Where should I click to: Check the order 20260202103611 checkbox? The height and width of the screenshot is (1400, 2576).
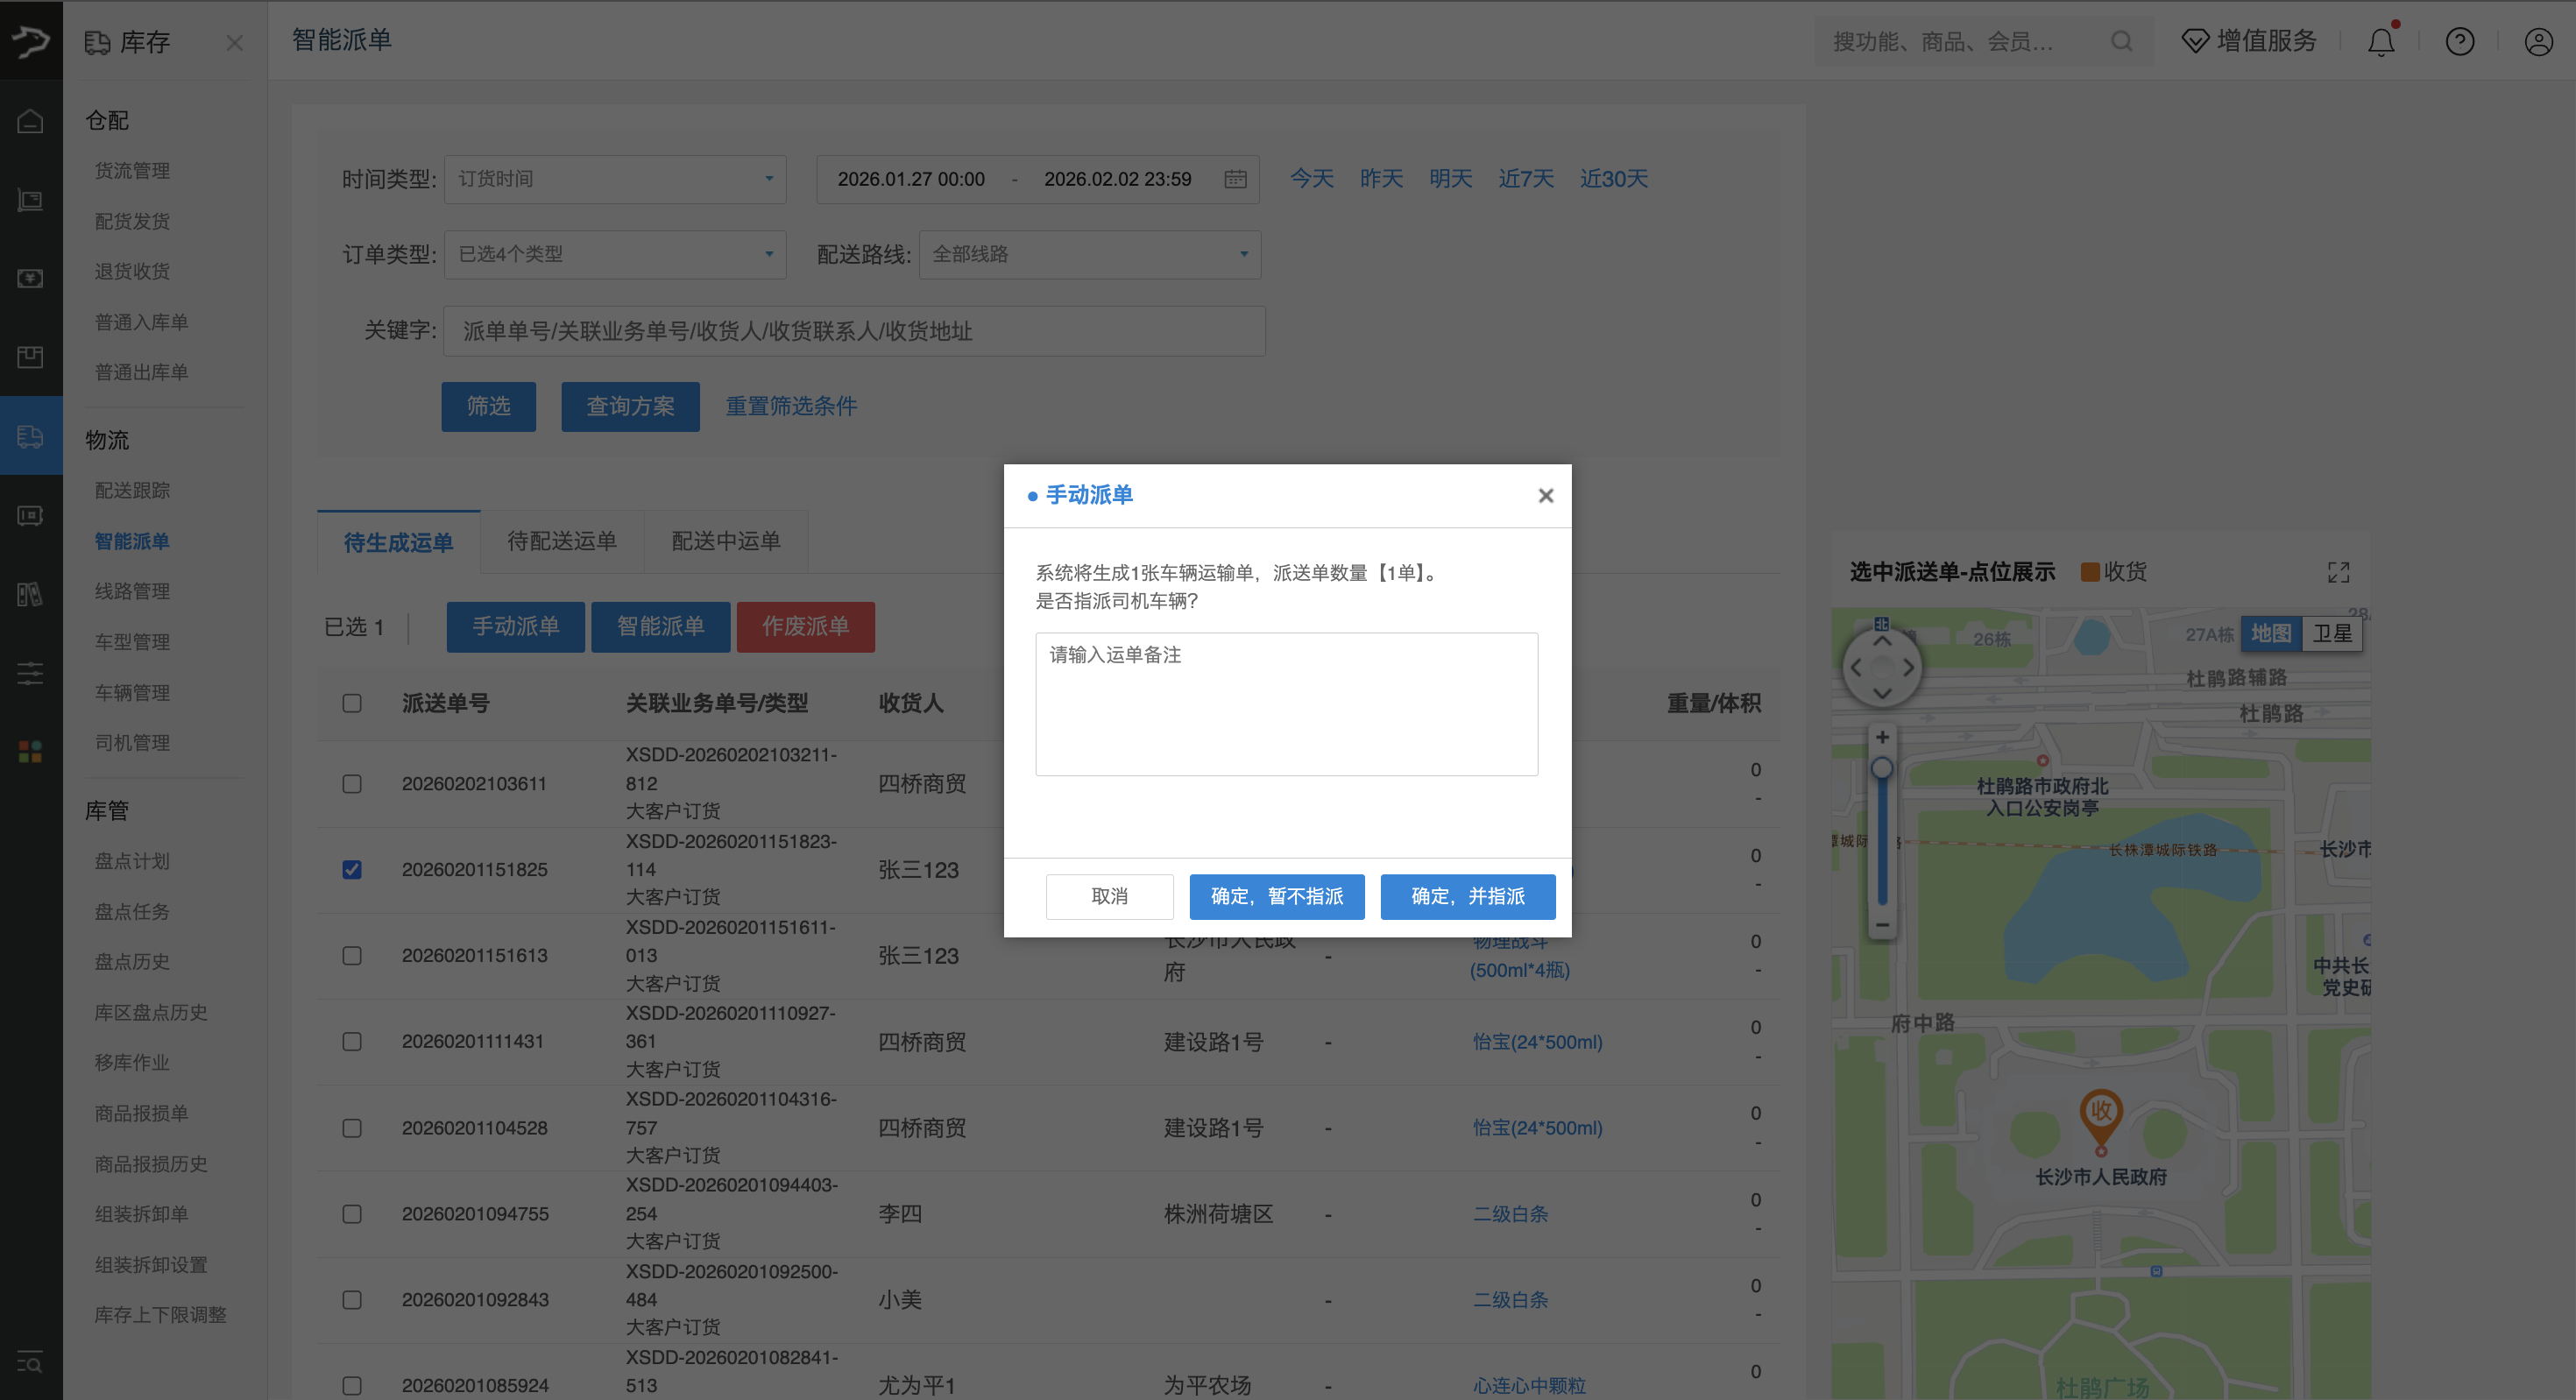pyautogui.click(x=352, y=783)
